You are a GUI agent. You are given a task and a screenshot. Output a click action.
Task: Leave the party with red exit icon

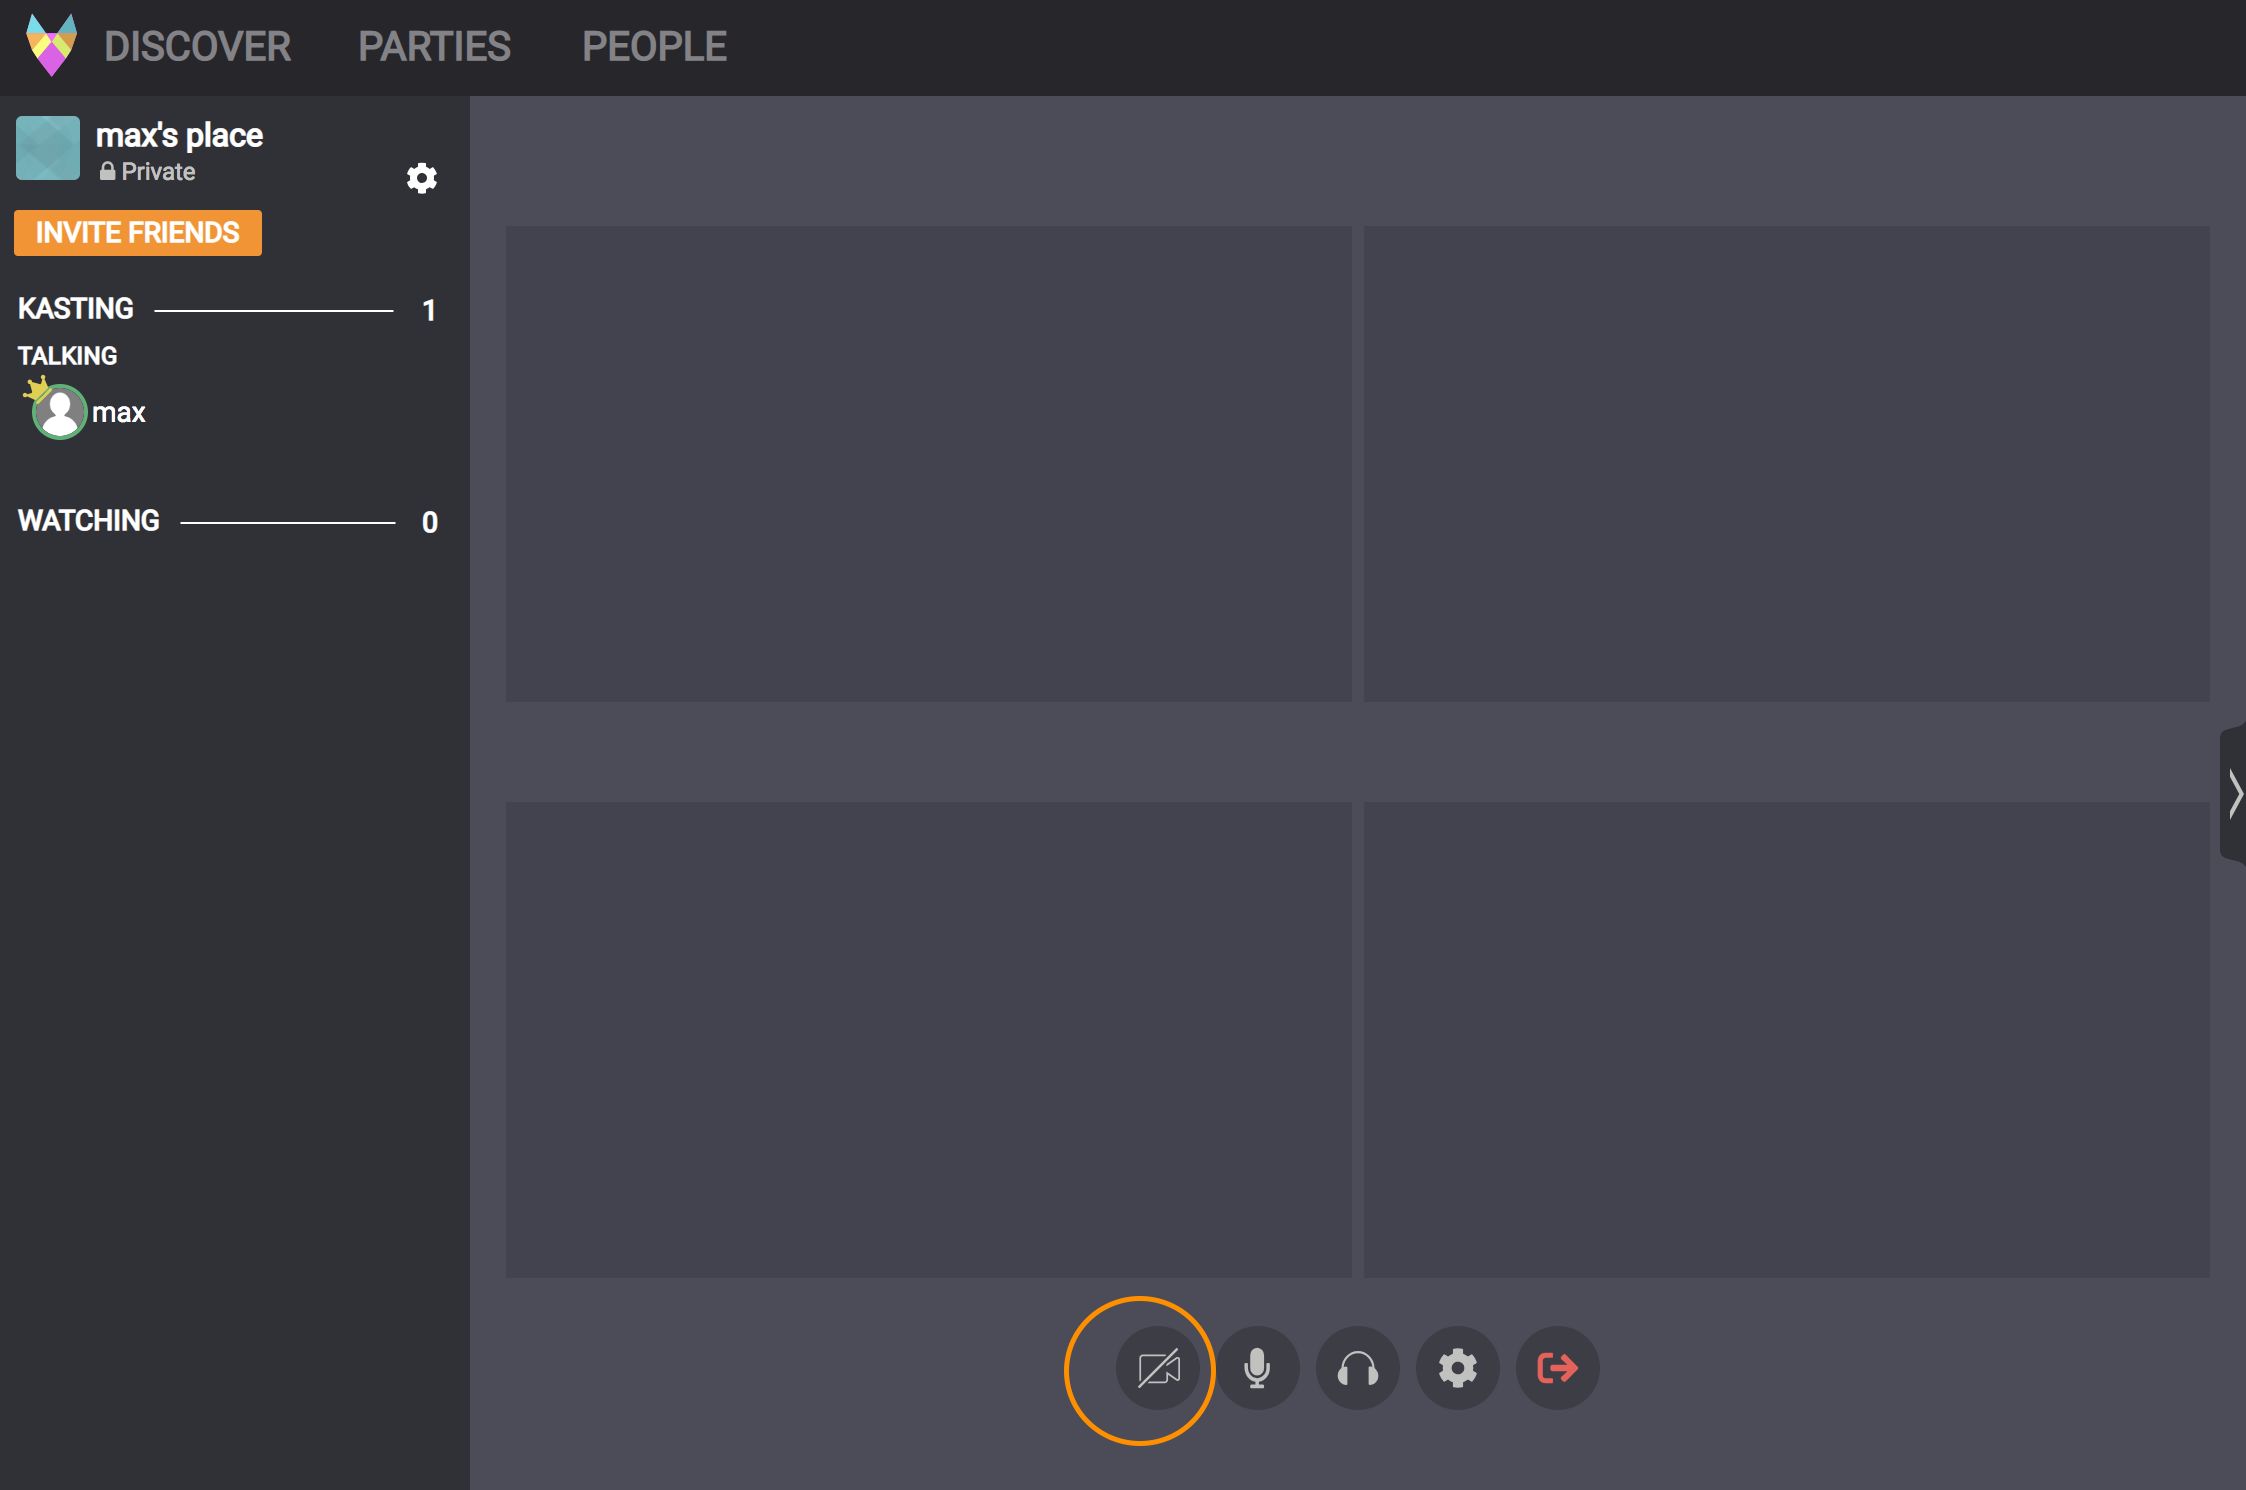1557,1368
